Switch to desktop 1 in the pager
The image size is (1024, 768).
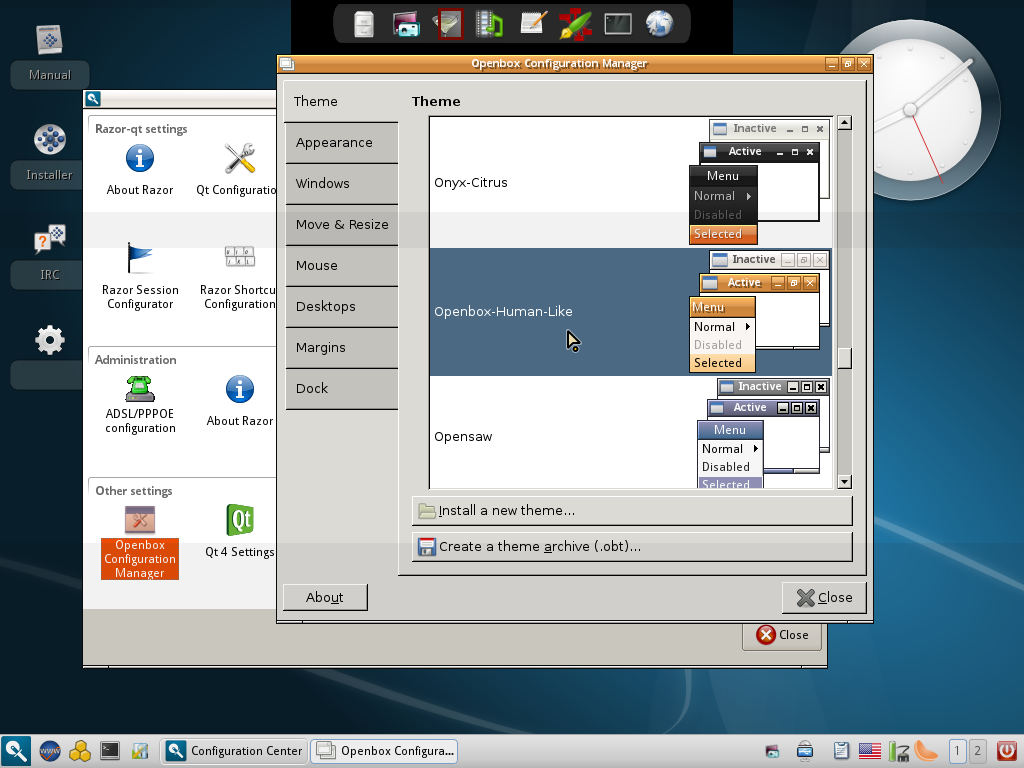tap(957, 751)
